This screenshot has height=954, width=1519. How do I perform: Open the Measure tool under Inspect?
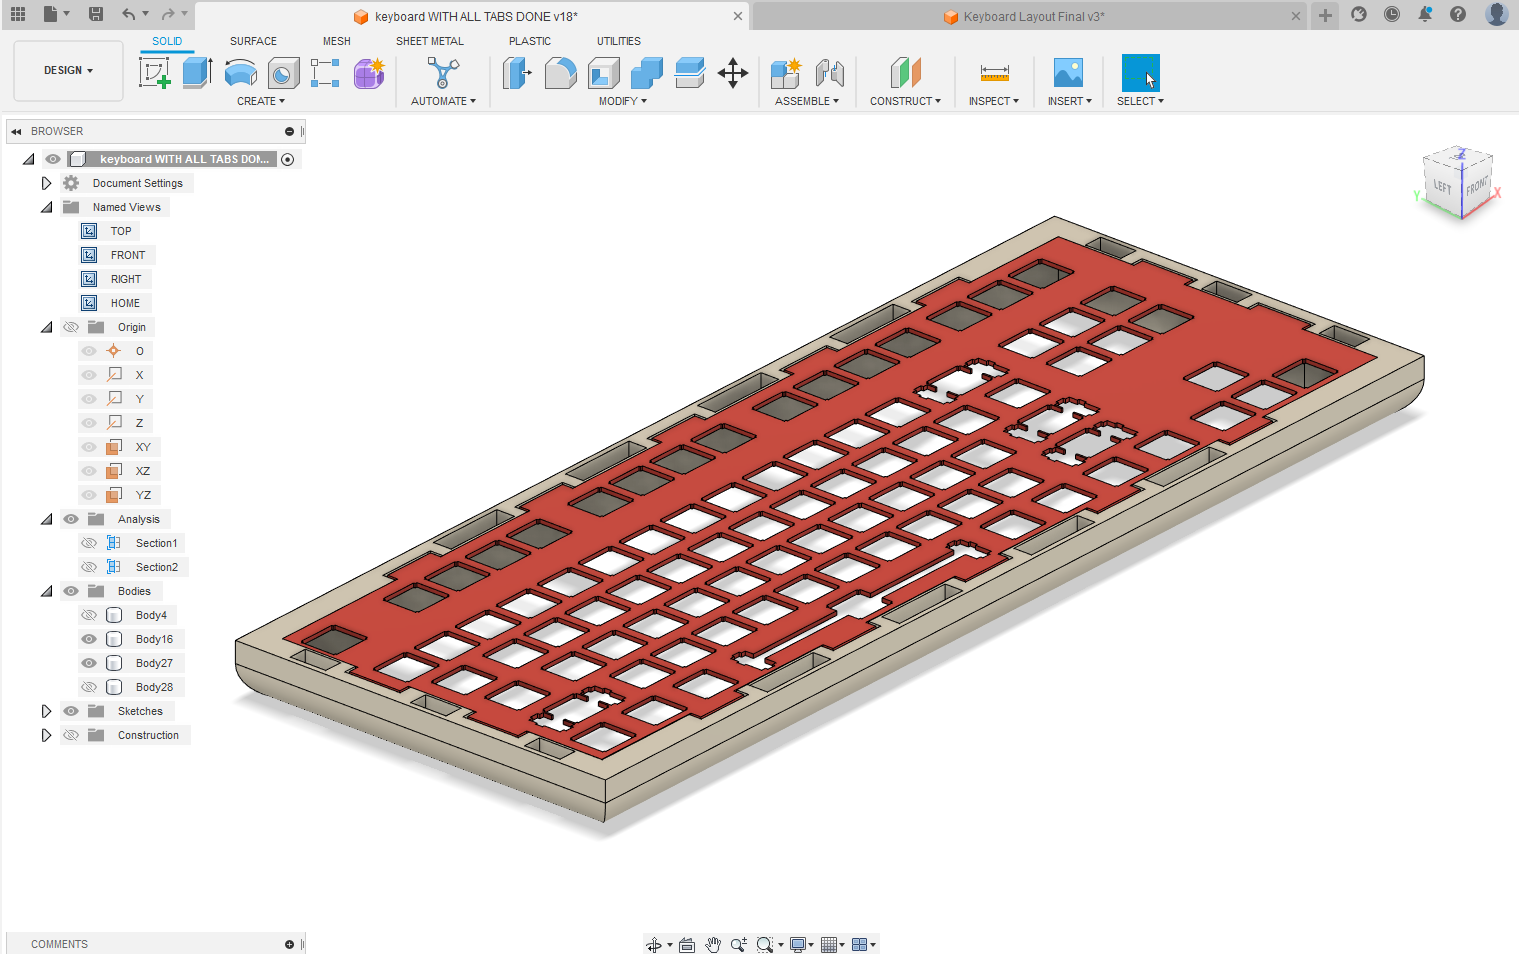pos(994,73)
